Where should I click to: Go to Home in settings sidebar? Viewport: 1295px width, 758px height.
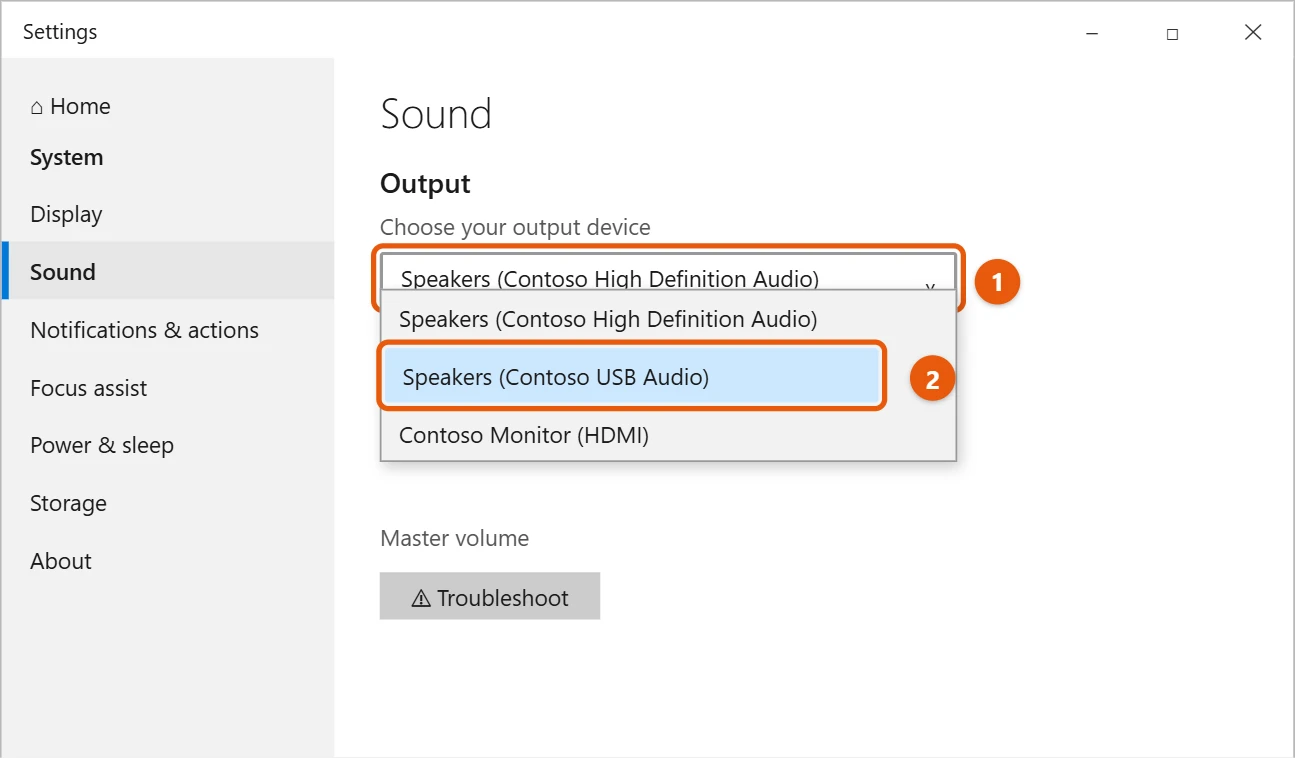coord(70,106)
